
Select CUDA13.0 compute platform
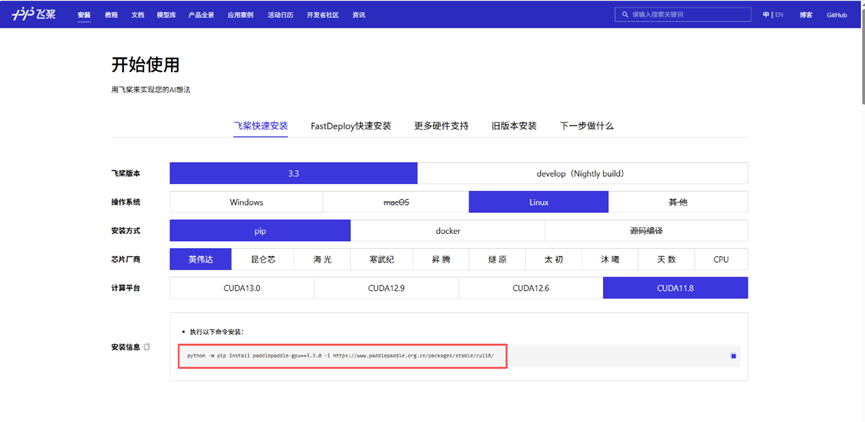242,288
